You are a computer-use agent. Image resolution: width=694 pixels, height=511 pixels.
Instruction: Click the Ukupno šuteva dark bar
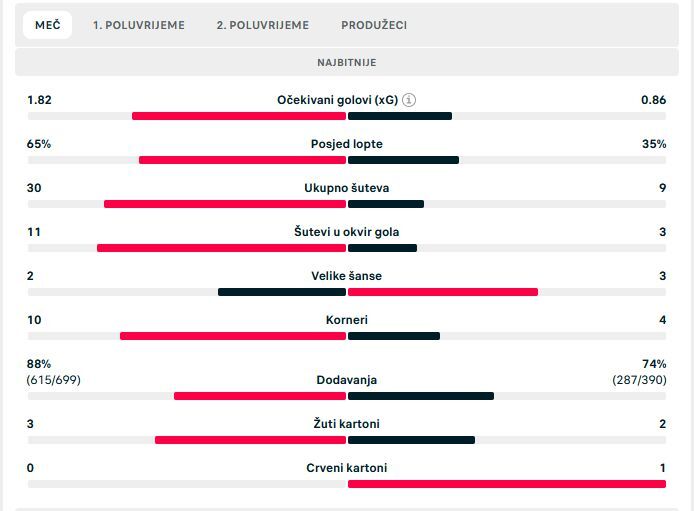point(385,204)
